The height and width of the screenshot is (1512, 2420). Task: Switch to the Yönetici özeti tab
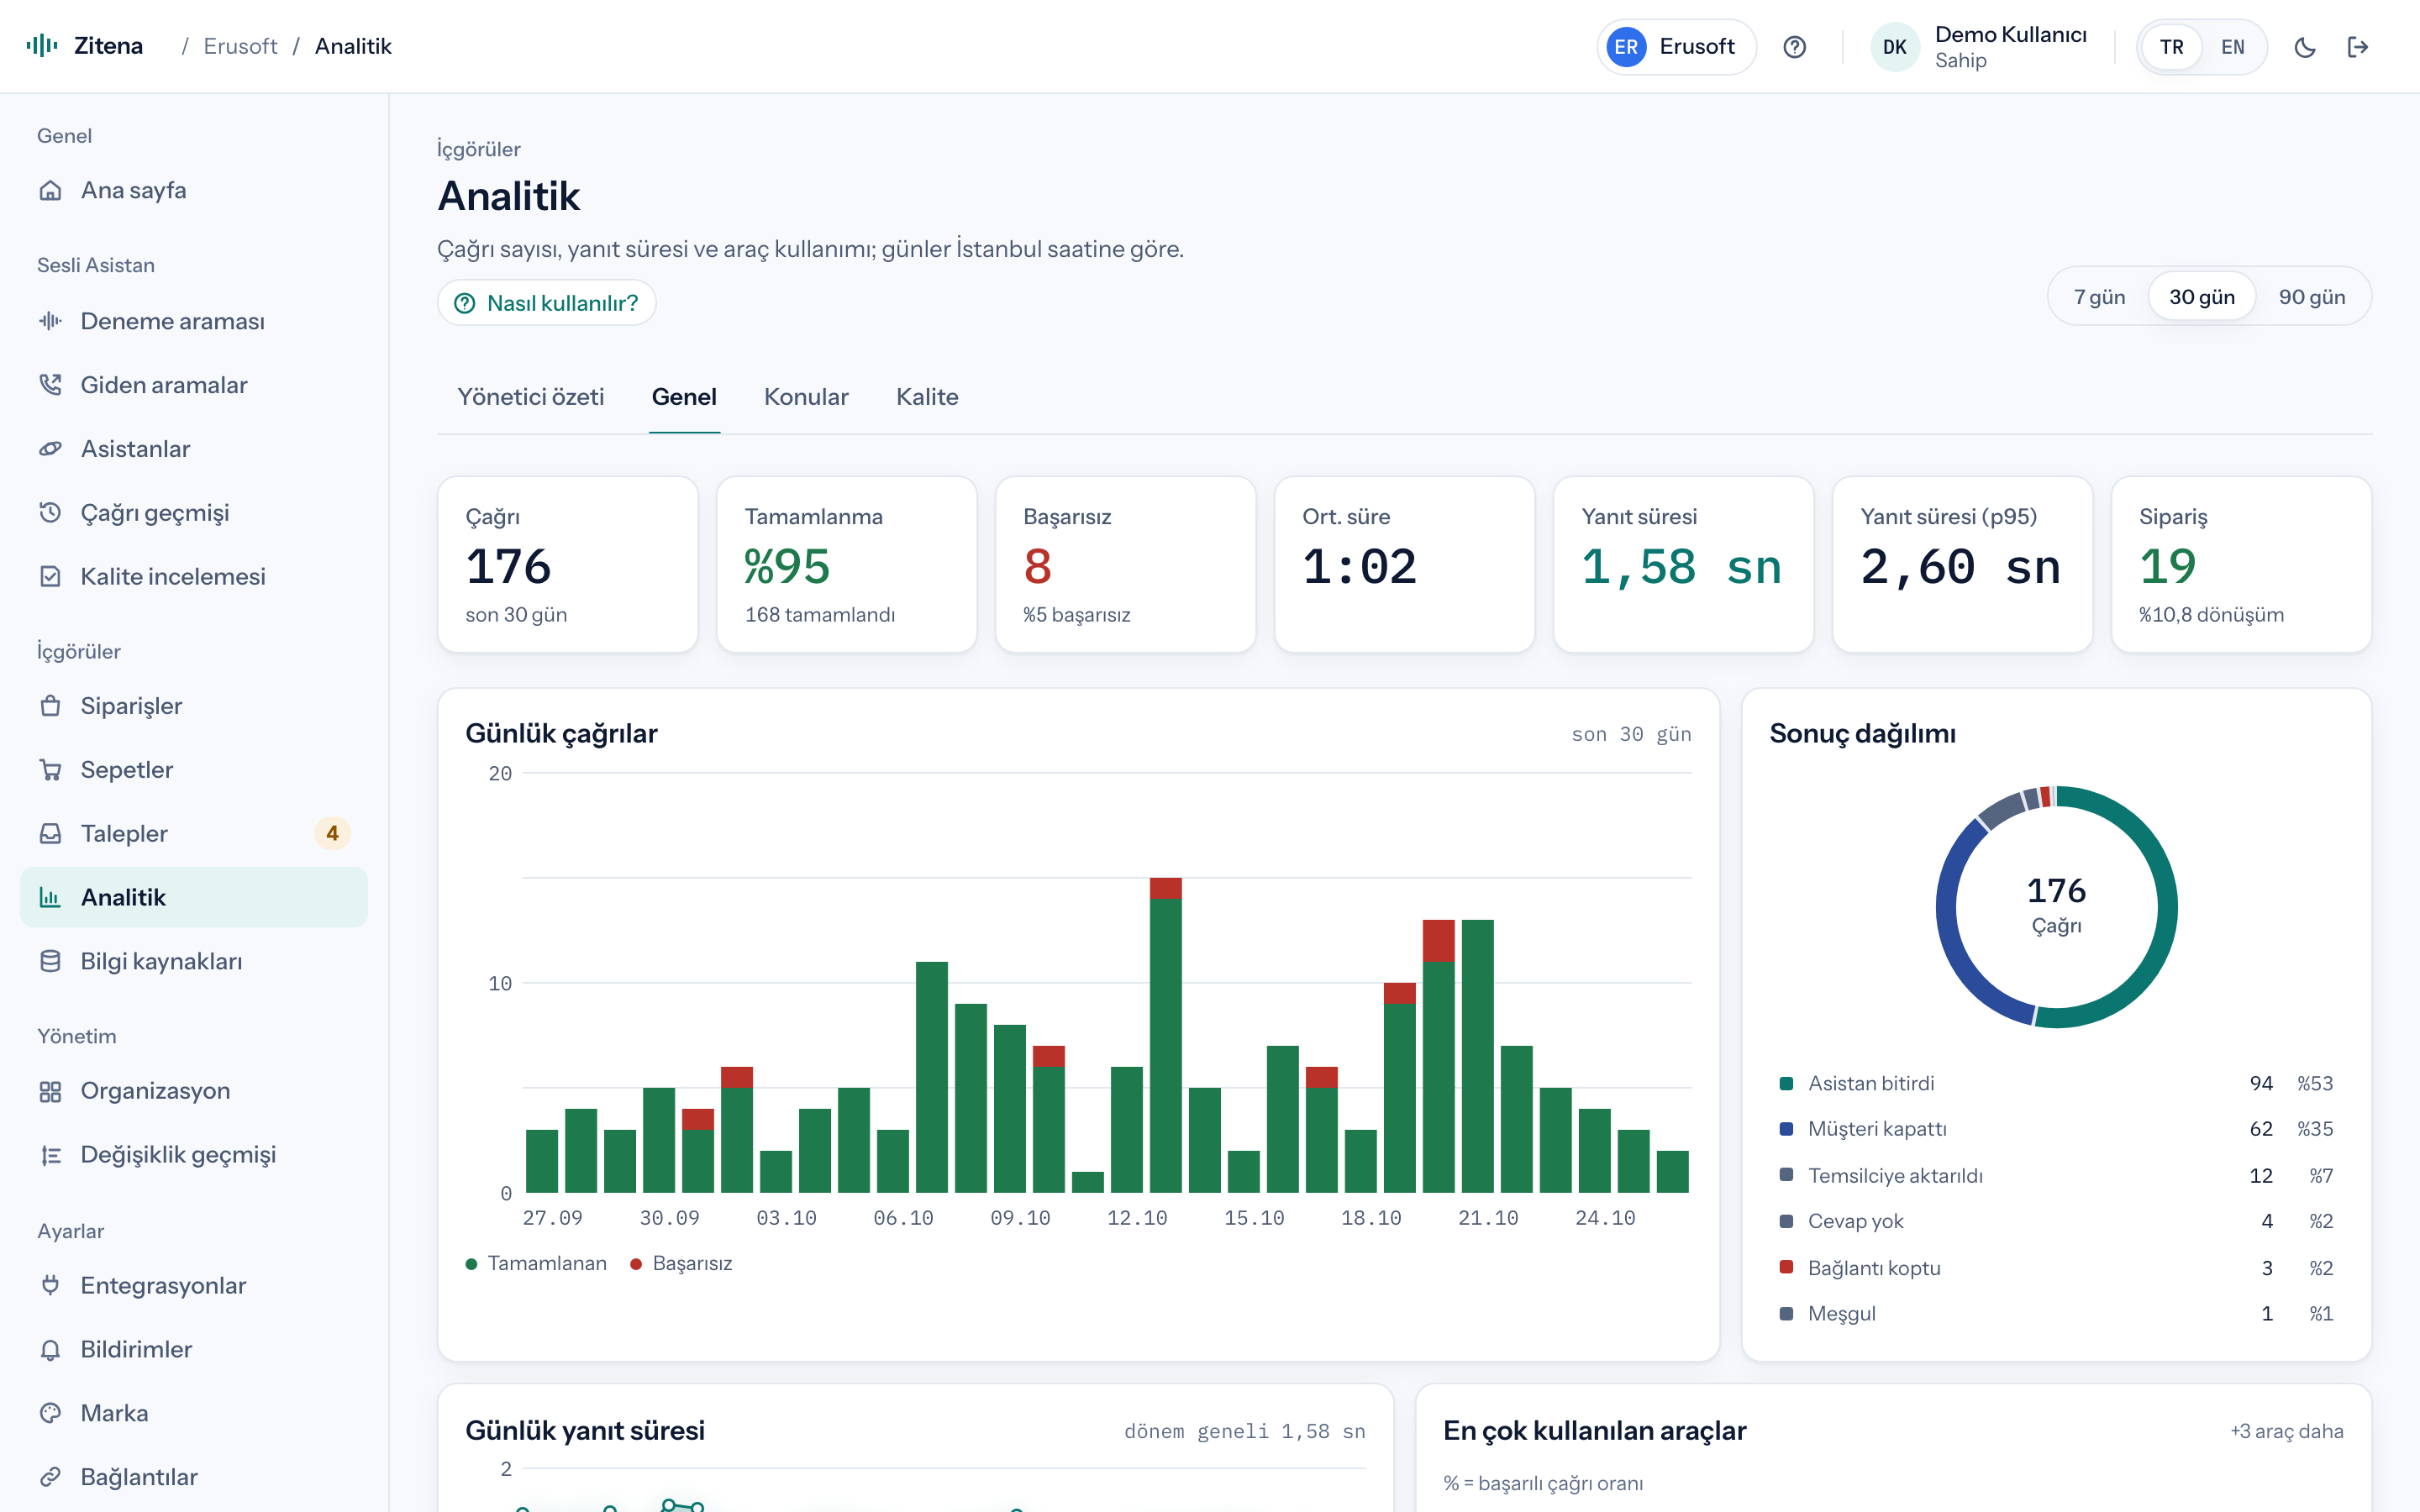click(530, 397)
